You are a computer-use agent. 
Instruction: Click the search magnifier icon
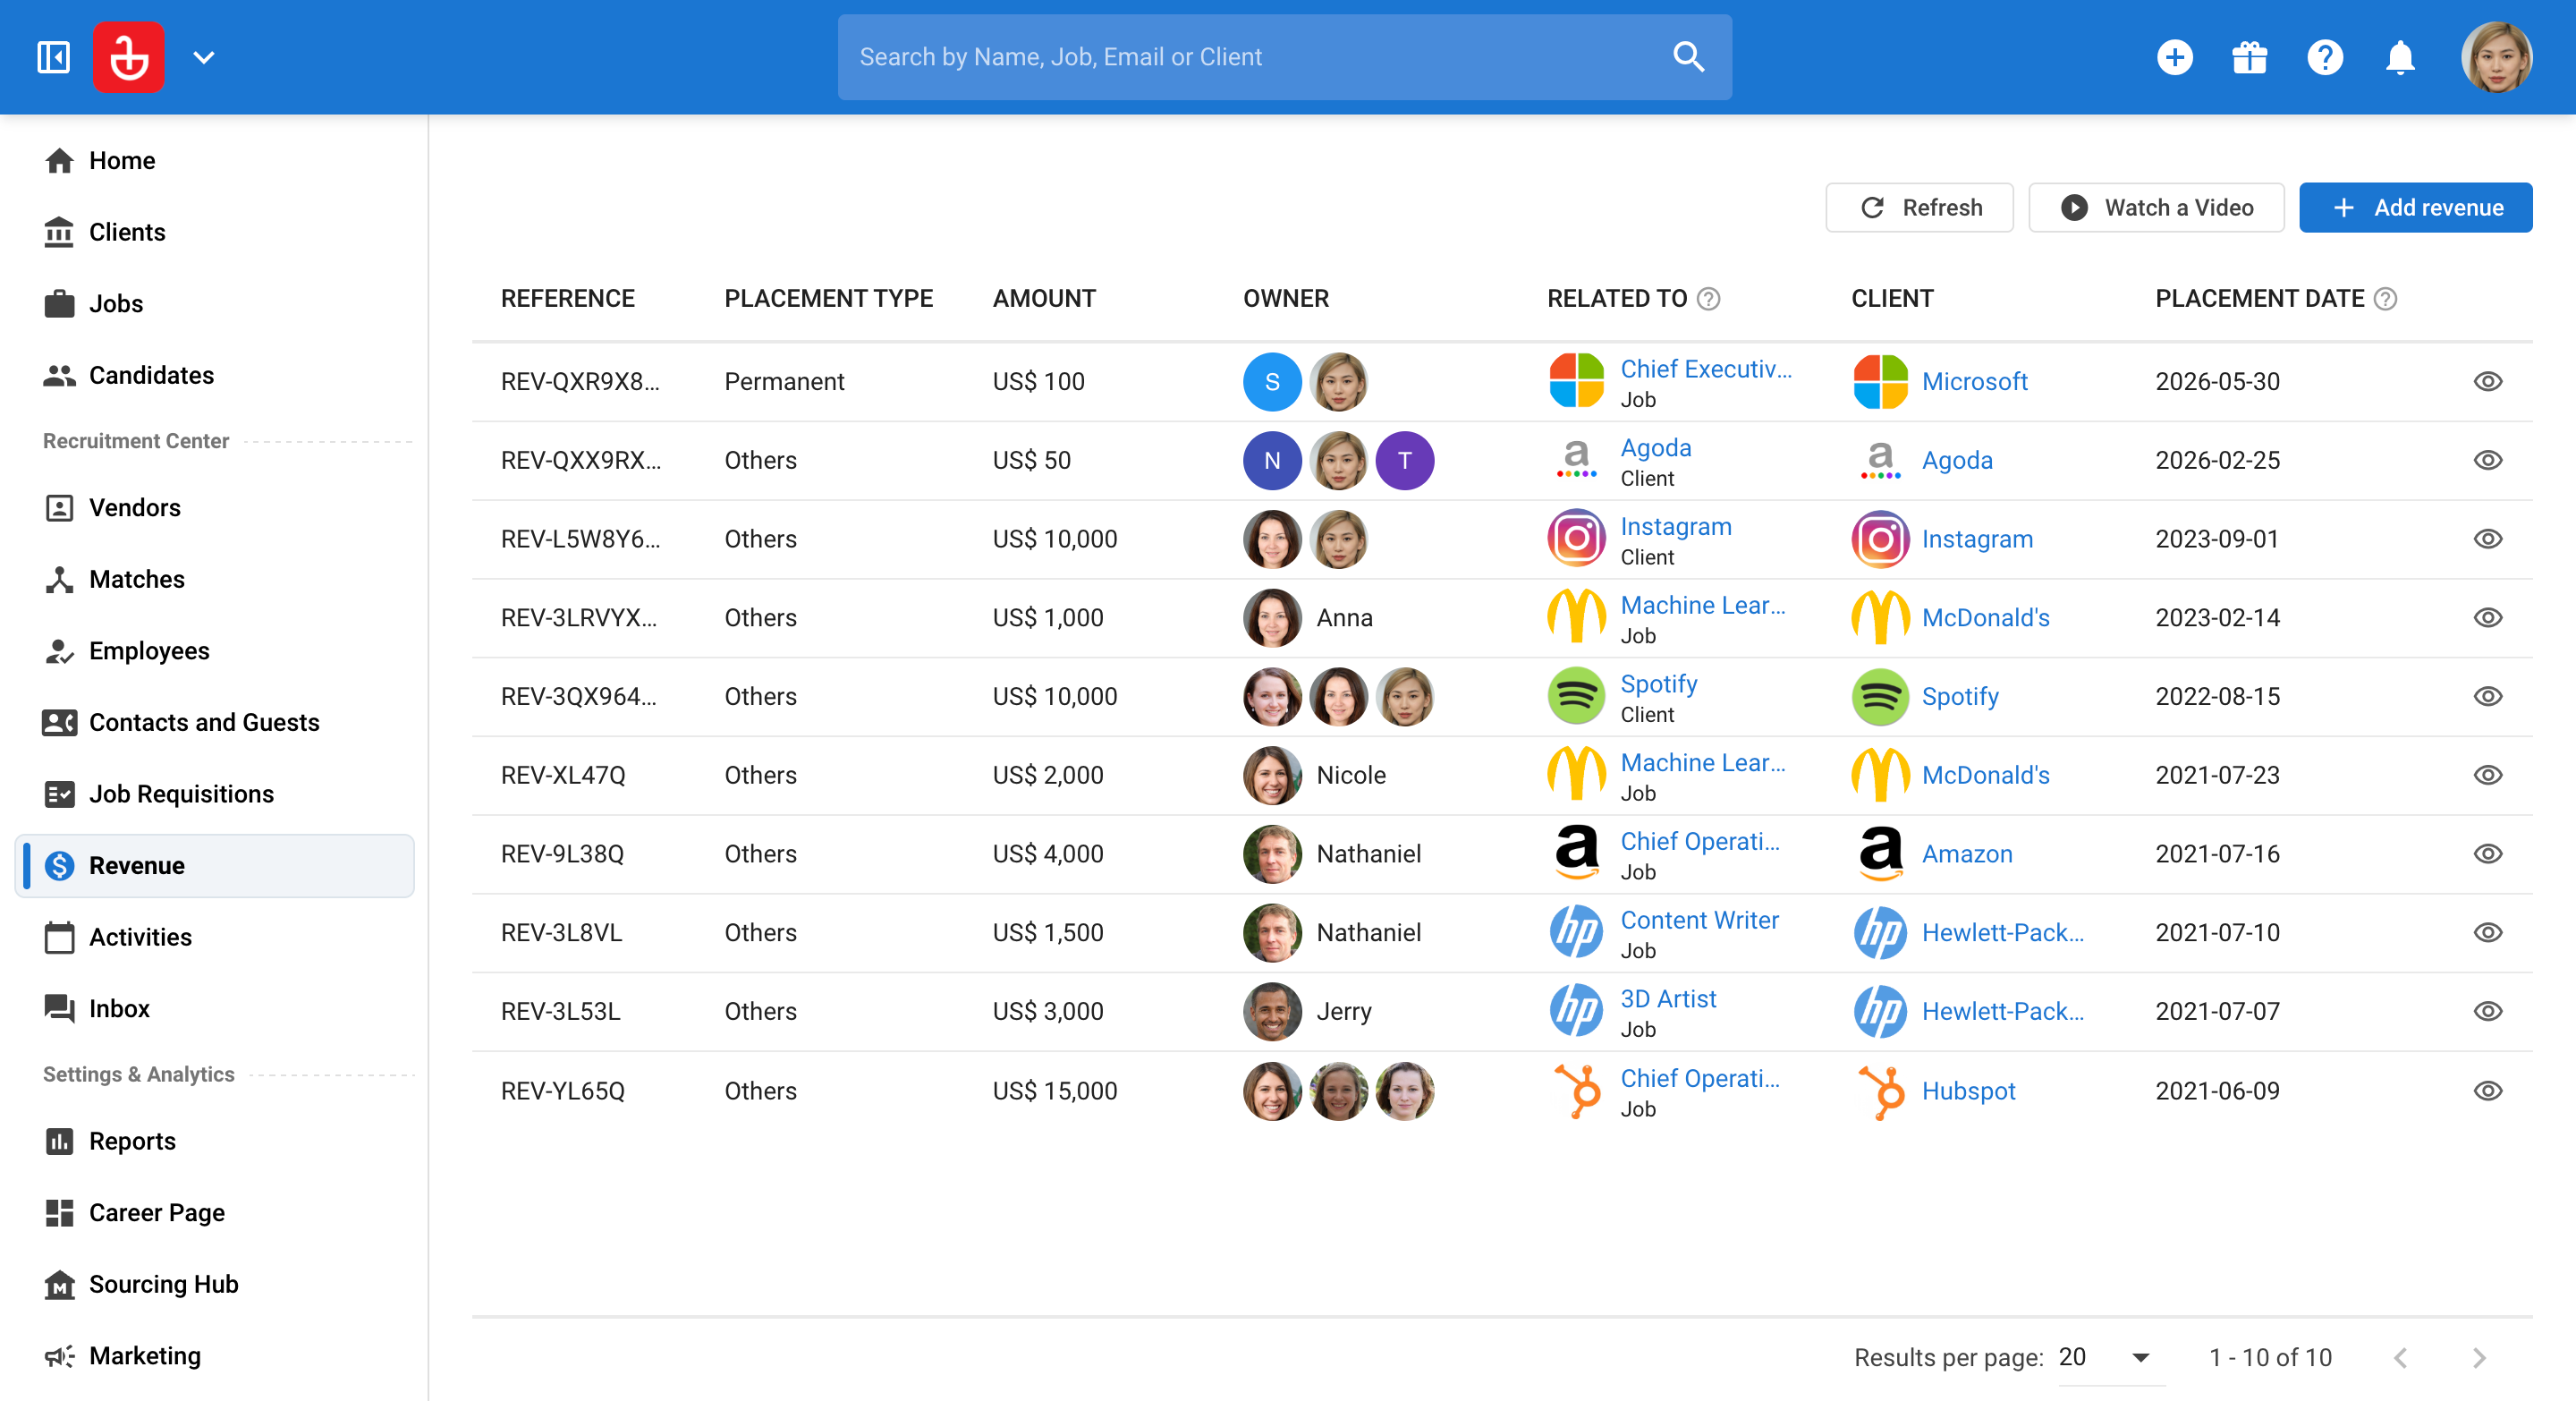(x=1689, y=57)
